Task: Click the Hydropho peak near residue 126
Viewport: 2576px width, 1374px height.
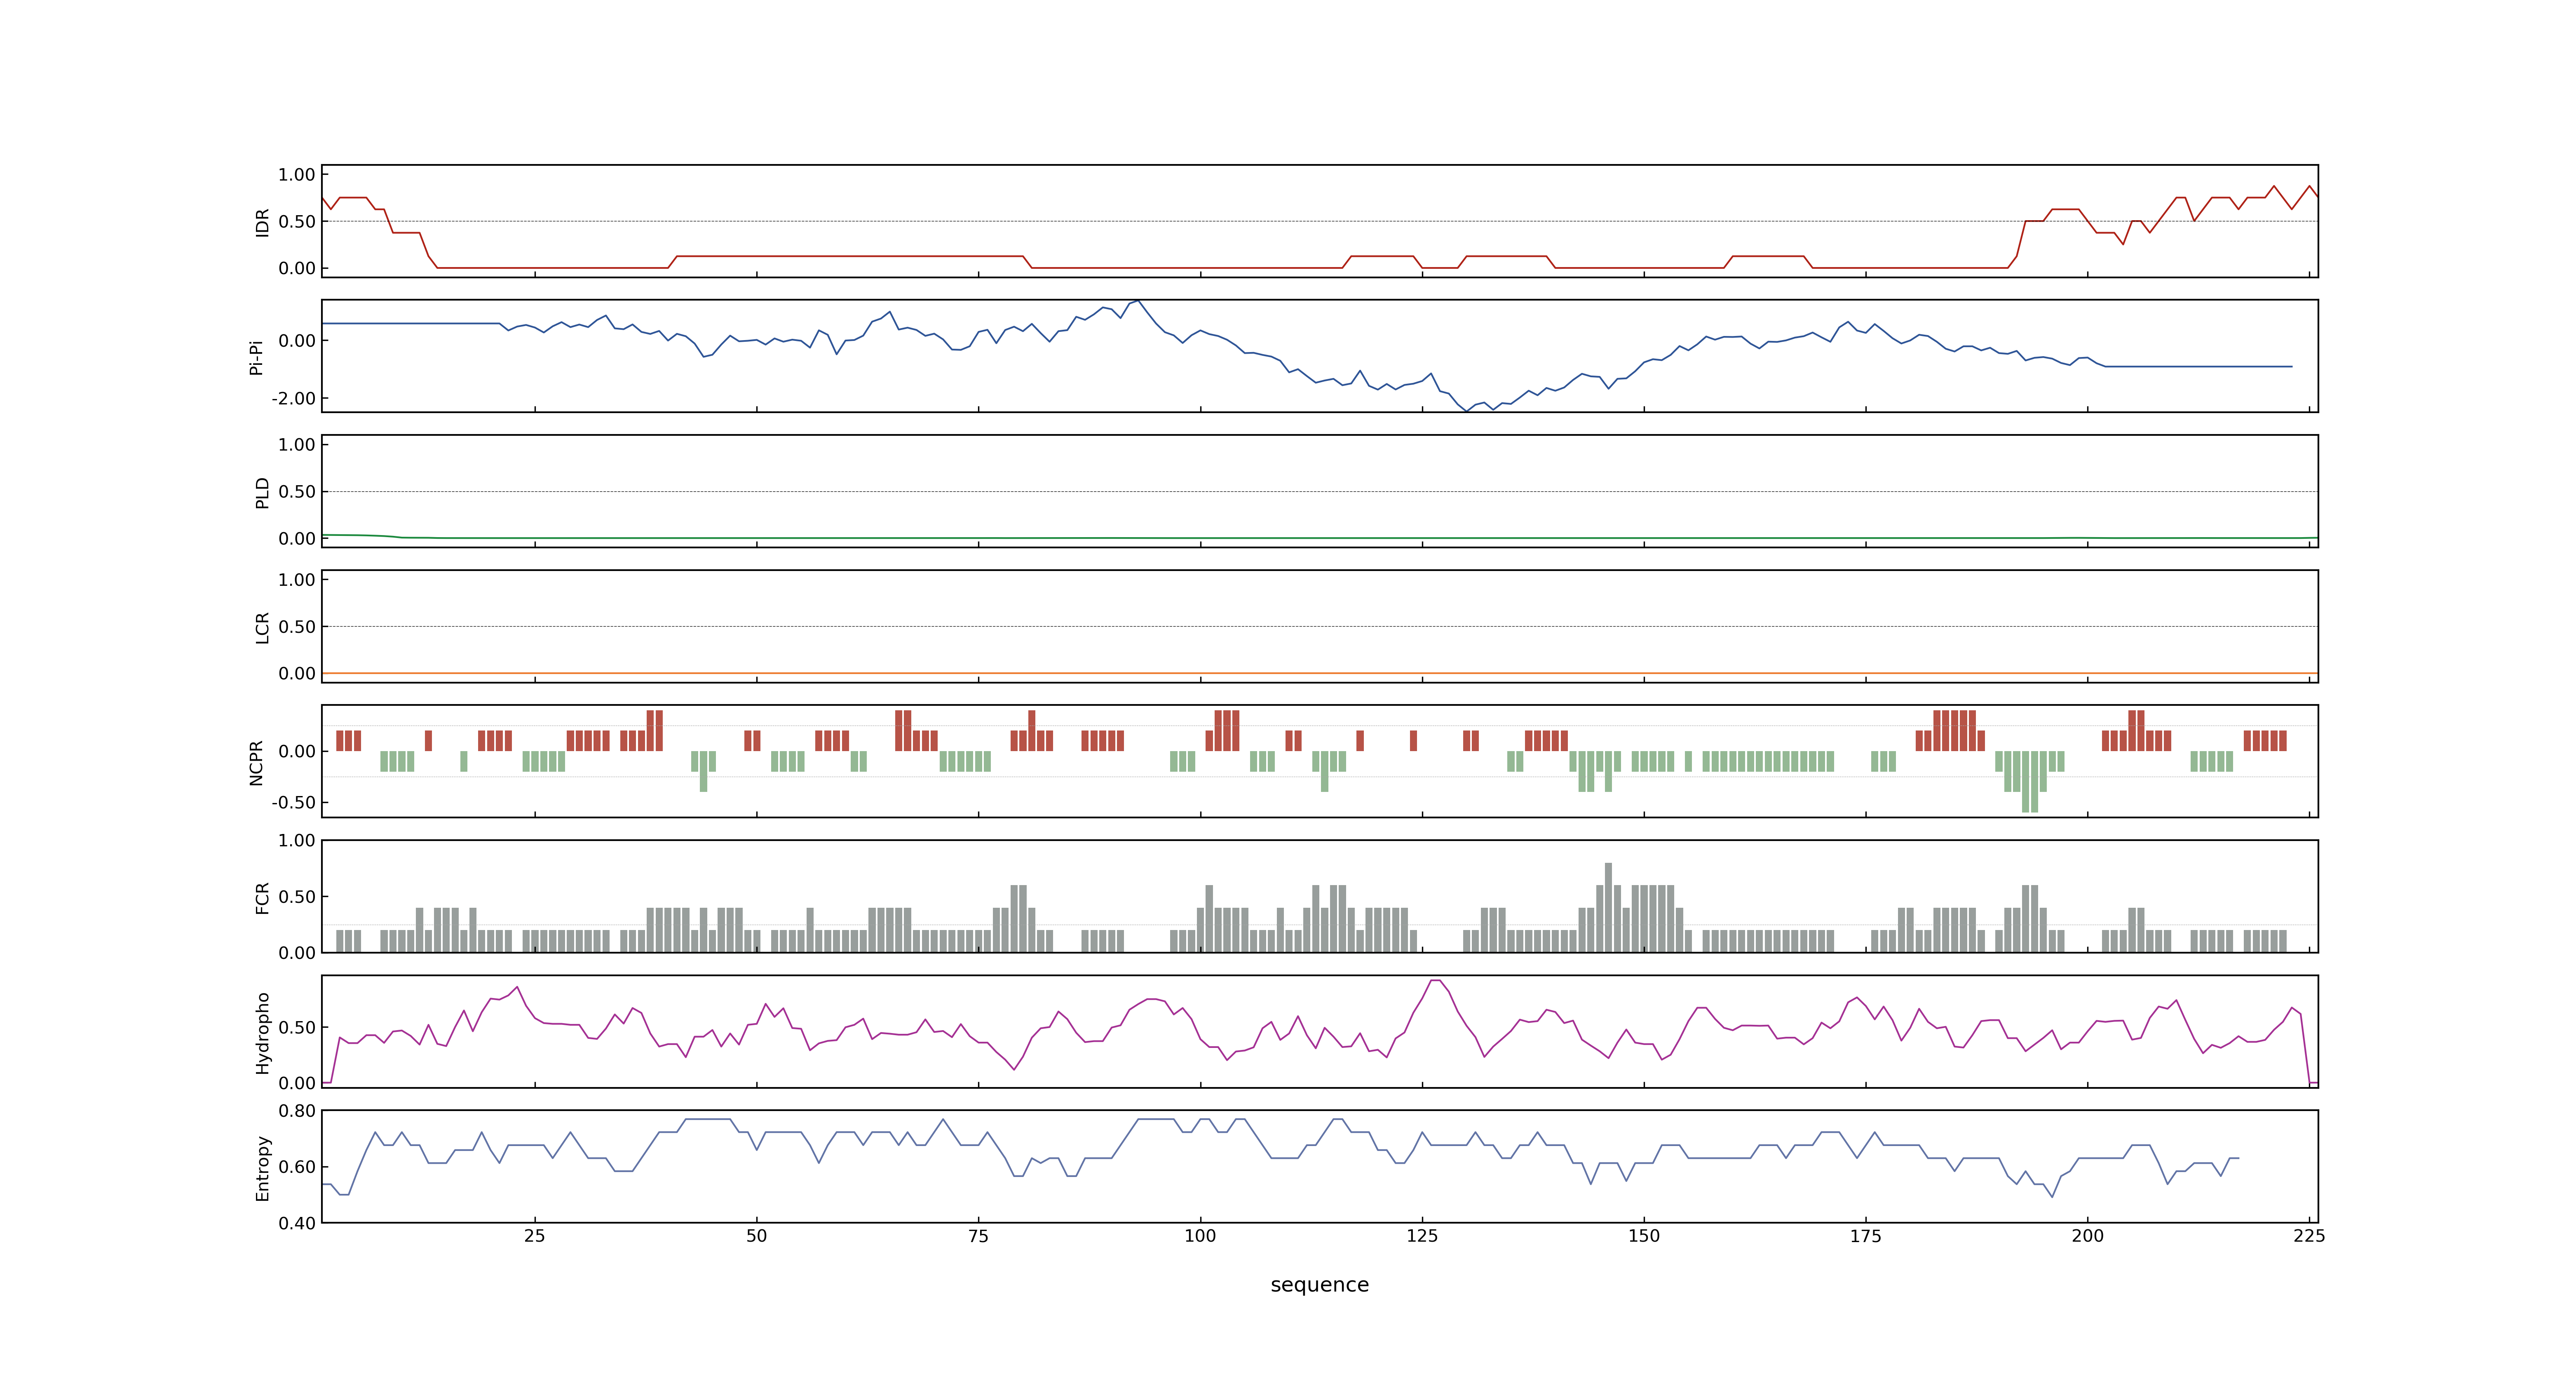Action: [x=1435, y=981]
